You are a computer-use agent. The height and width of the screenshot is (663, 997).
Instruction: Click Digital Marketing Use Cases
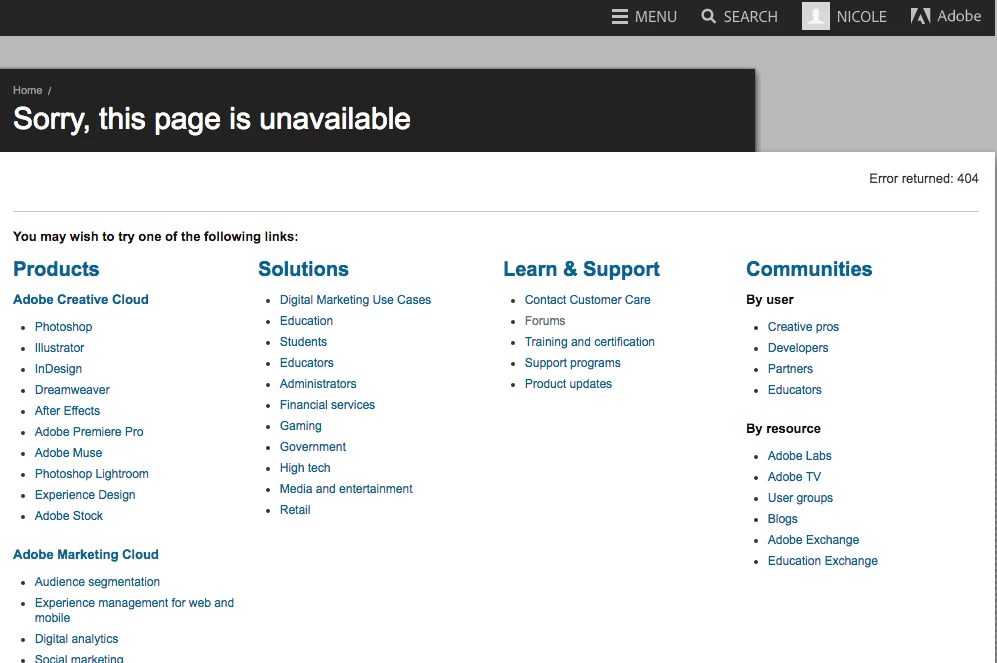(355, 299)
